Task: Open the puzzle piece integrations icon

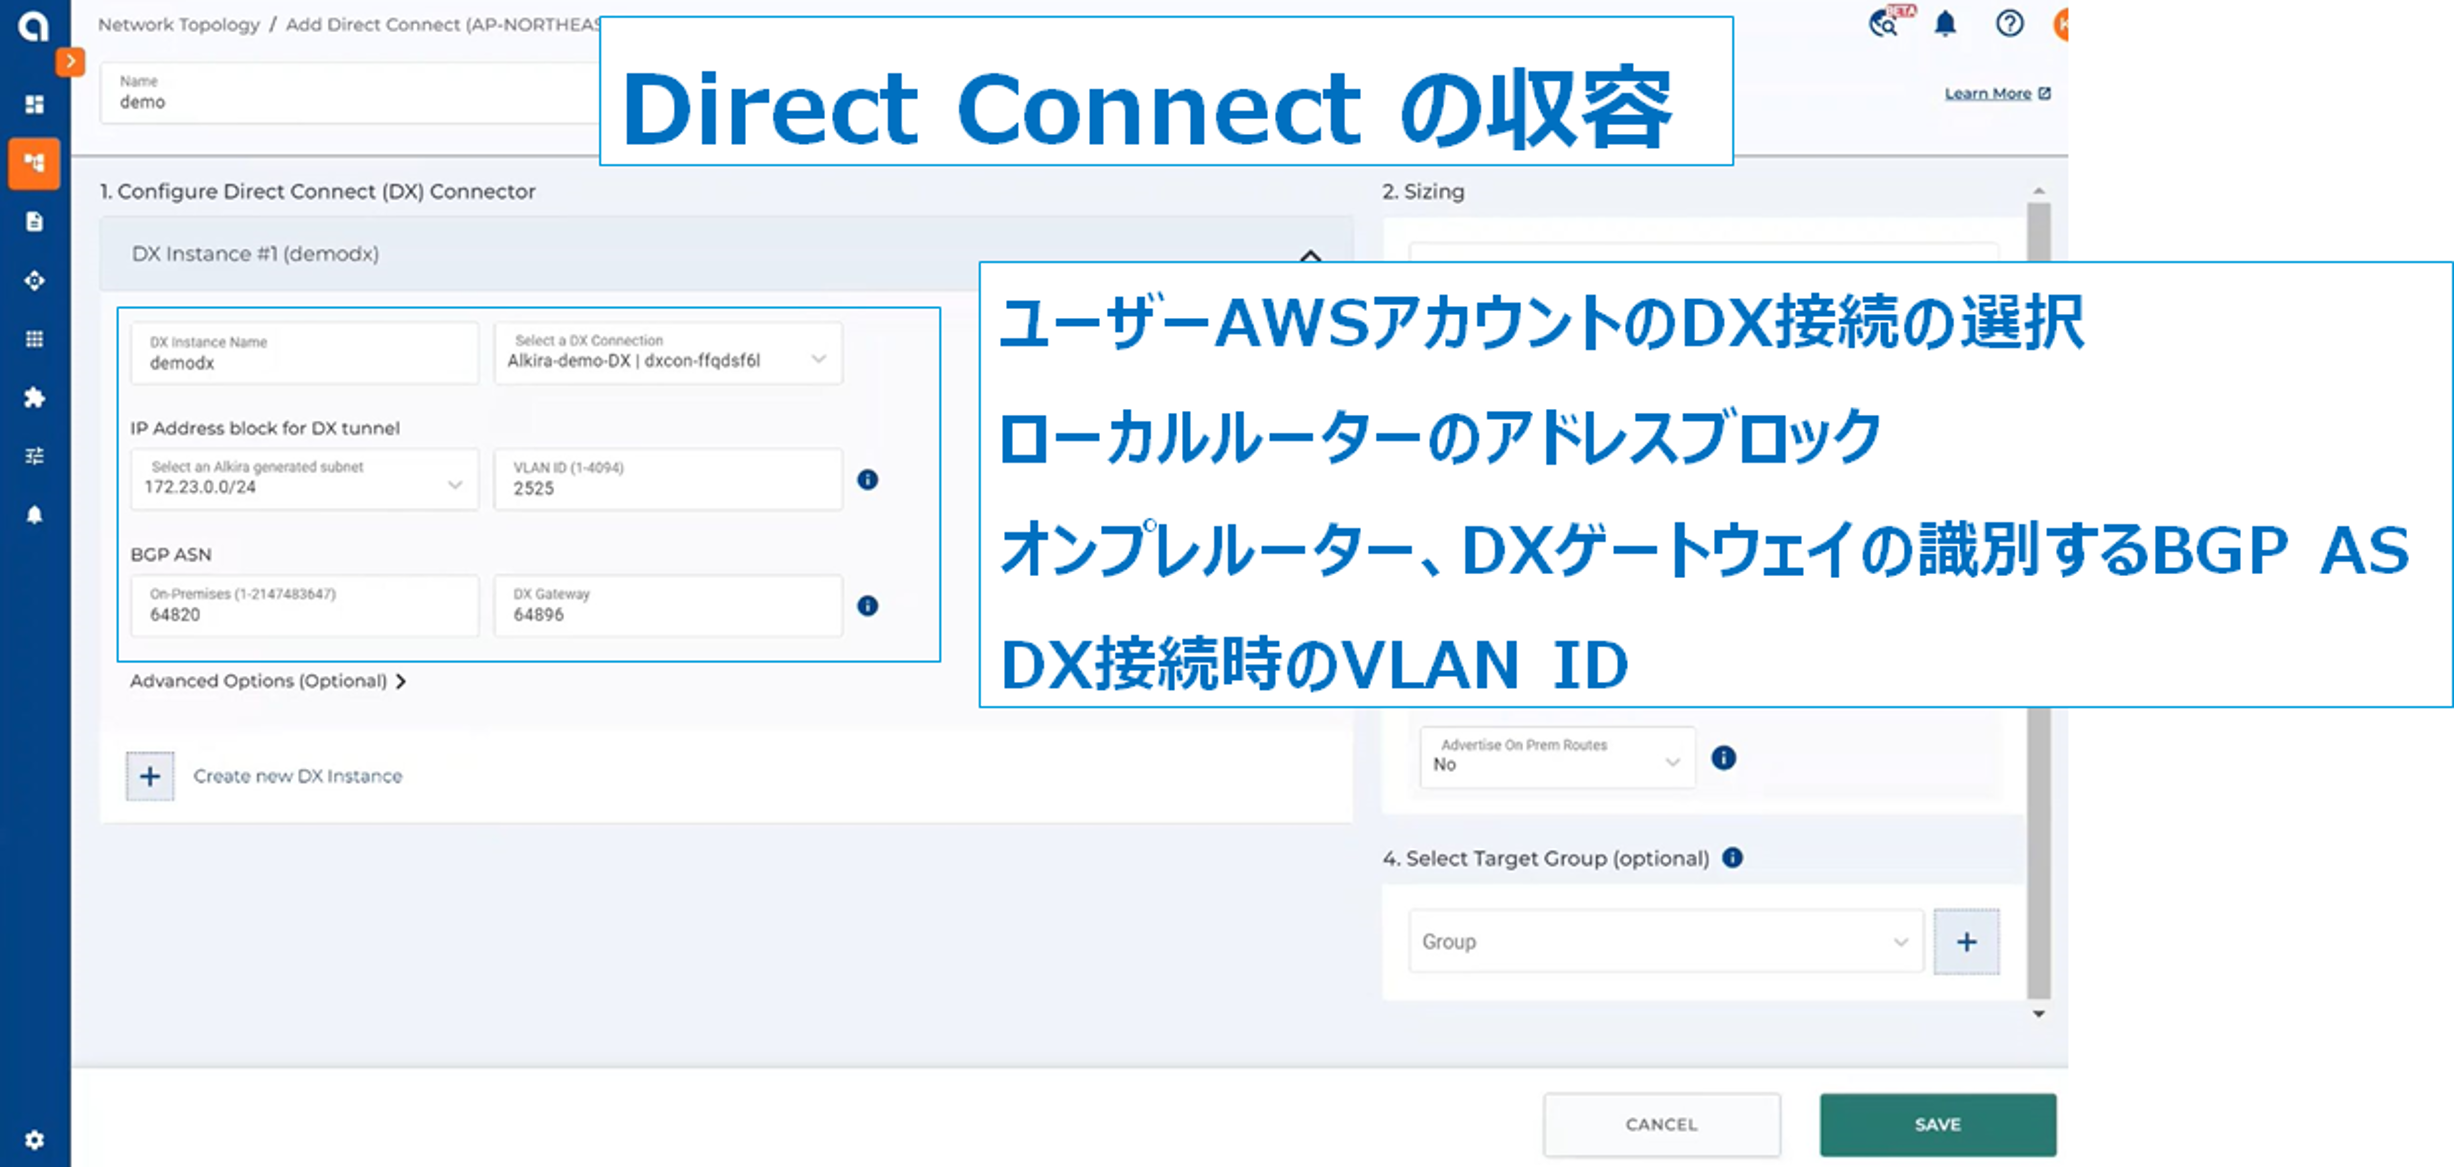Action: coord(34,398)
